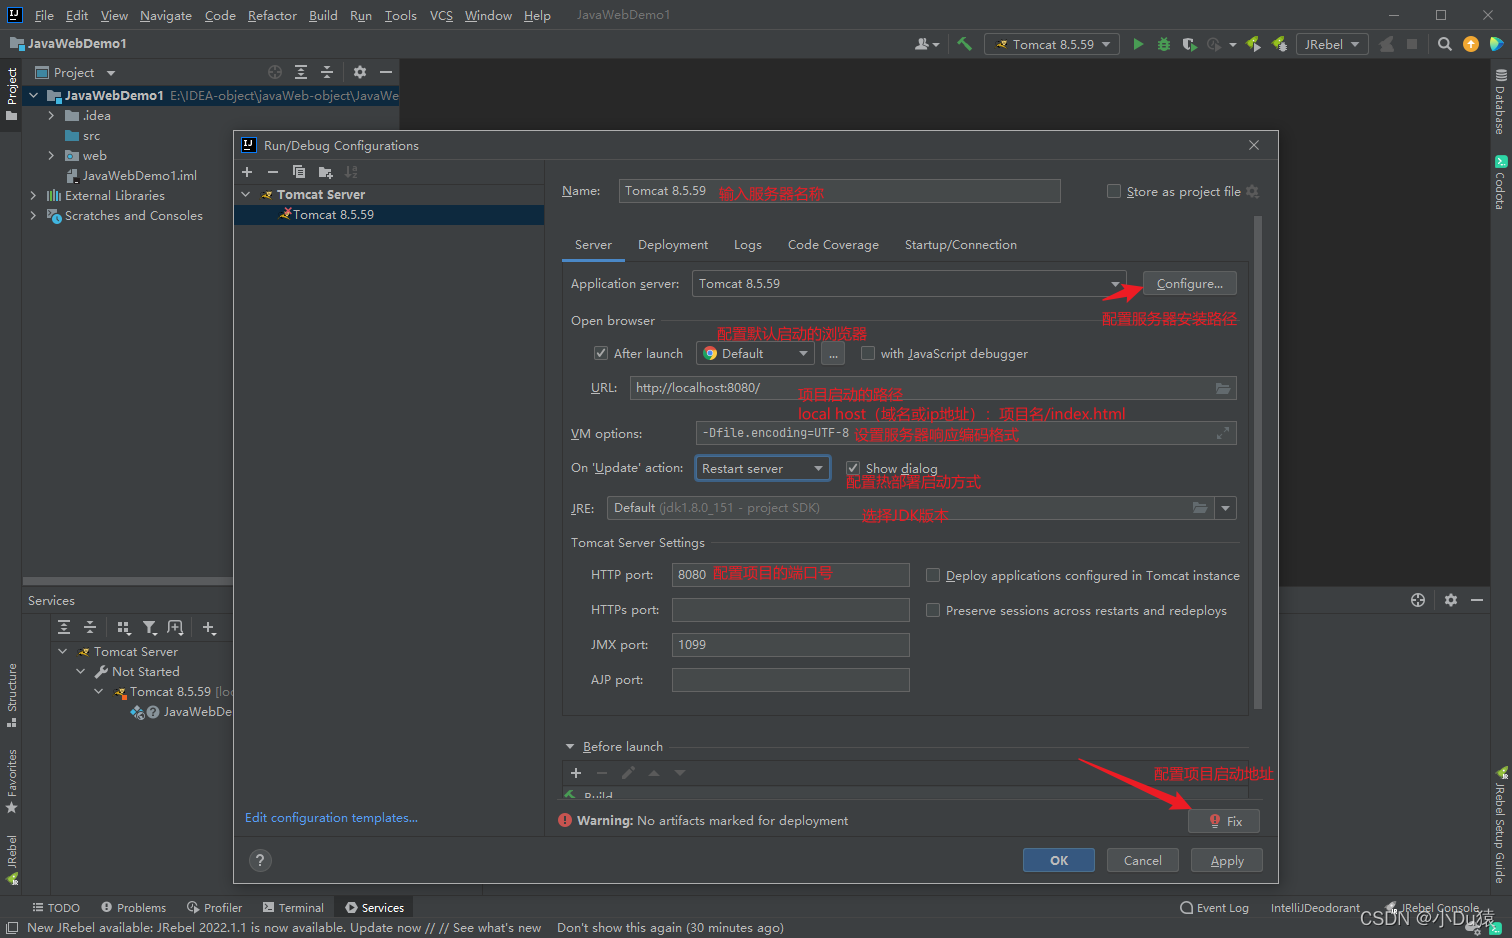Copy the selected configuration
This screenshot has height=938, width=1512.
coord(299,172)
